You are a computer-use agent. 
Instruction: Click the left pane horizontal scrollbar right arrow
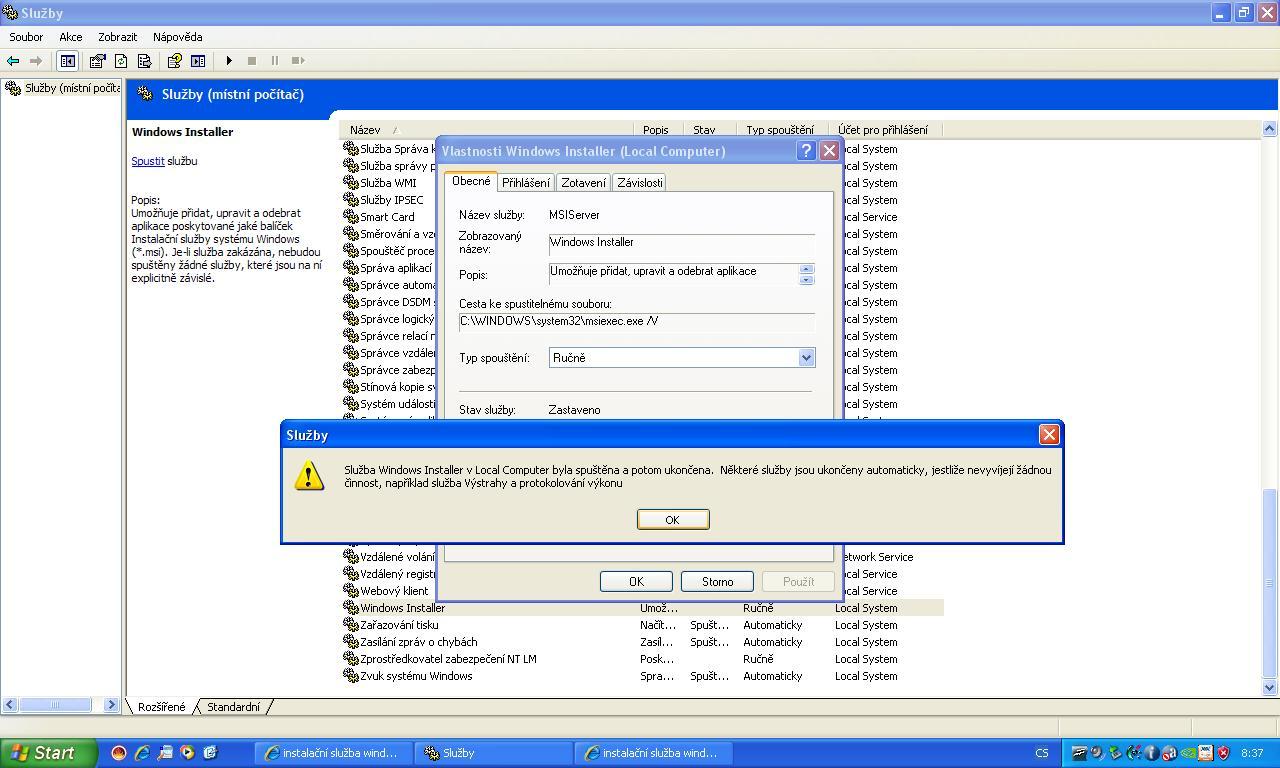point(112,705)
